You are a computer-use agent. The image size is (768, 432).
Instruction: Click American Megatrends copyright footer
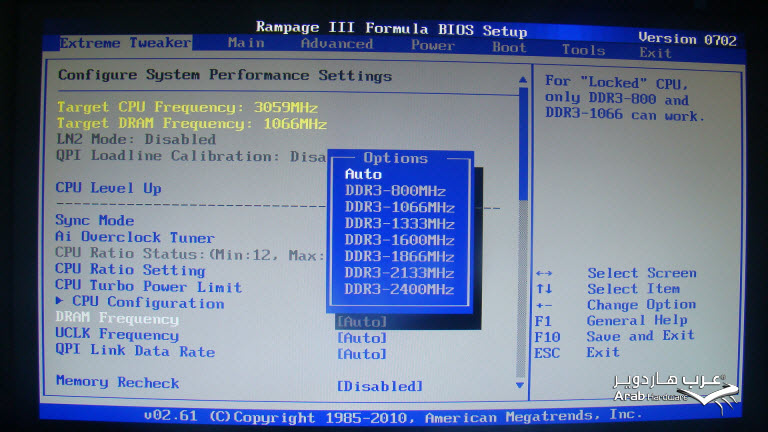click(x=393, y=417)
